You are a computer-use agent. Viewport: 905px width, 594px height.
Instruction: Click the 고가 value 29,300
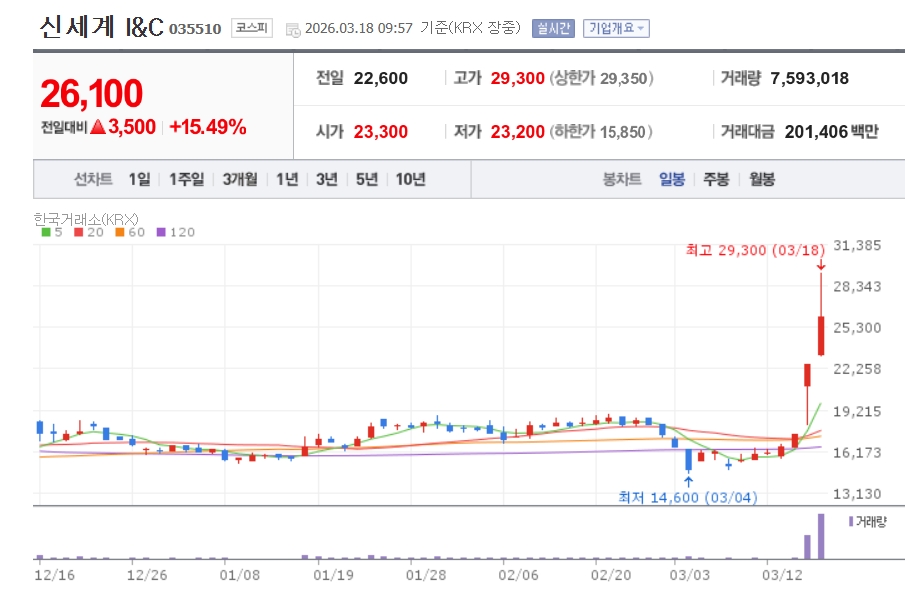coord(518,79)
